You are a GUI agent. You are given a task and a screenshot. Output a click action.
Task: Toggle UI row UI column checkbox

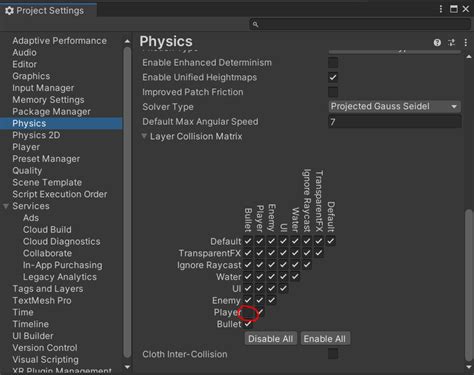point(283,288)
